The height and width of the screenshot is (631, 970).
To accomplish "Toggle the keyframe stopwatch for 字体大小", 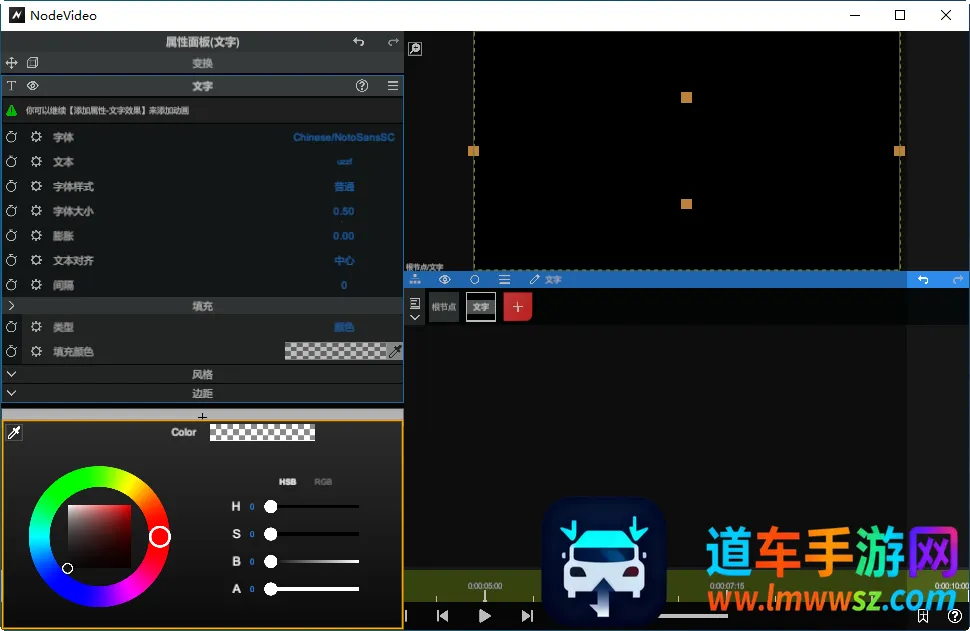I will pyautogui.click(x=12, y=211).
